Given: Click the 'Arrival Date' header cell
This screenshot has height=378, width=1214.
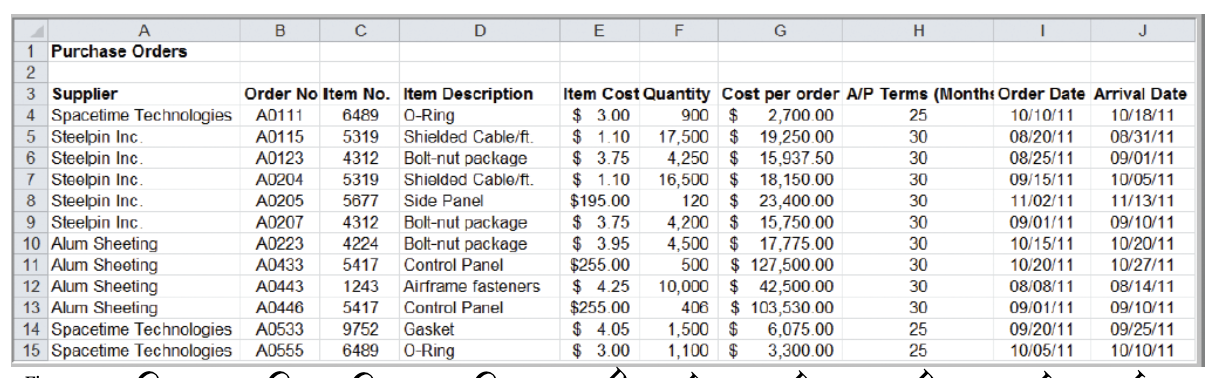Looking at the screenshot, I should tap(1140, 94).
